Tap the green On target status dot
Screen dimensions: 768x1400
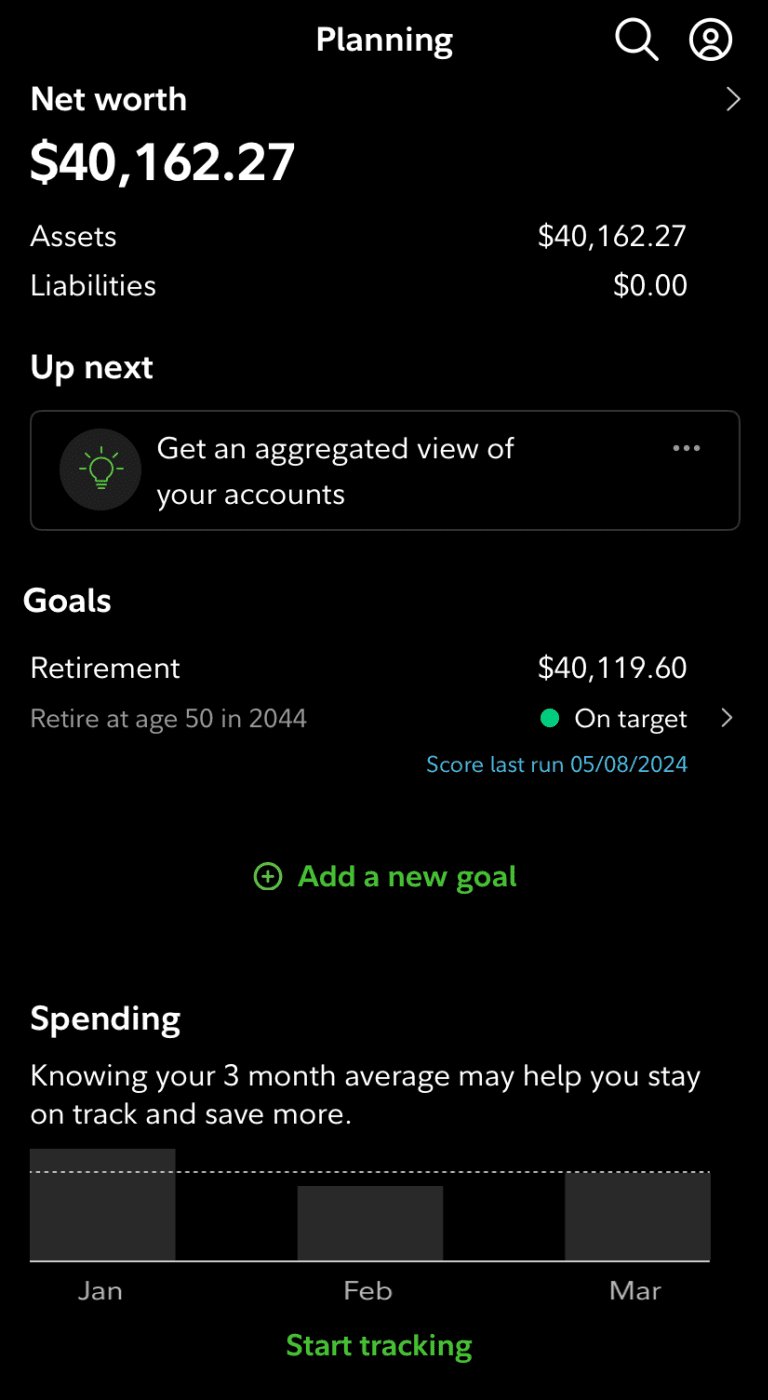549,718
